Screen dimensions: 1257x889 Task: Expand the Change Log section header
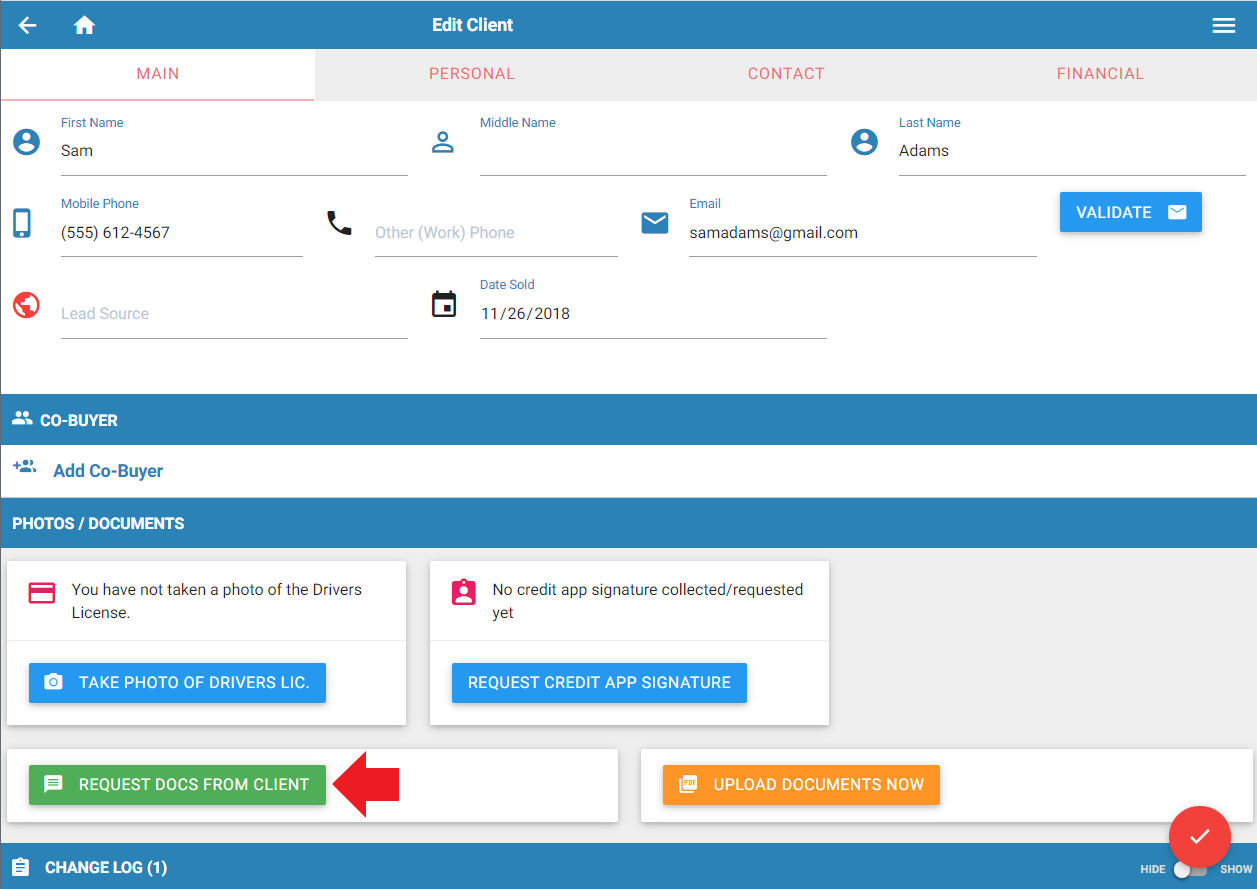[x=106, y=867]
